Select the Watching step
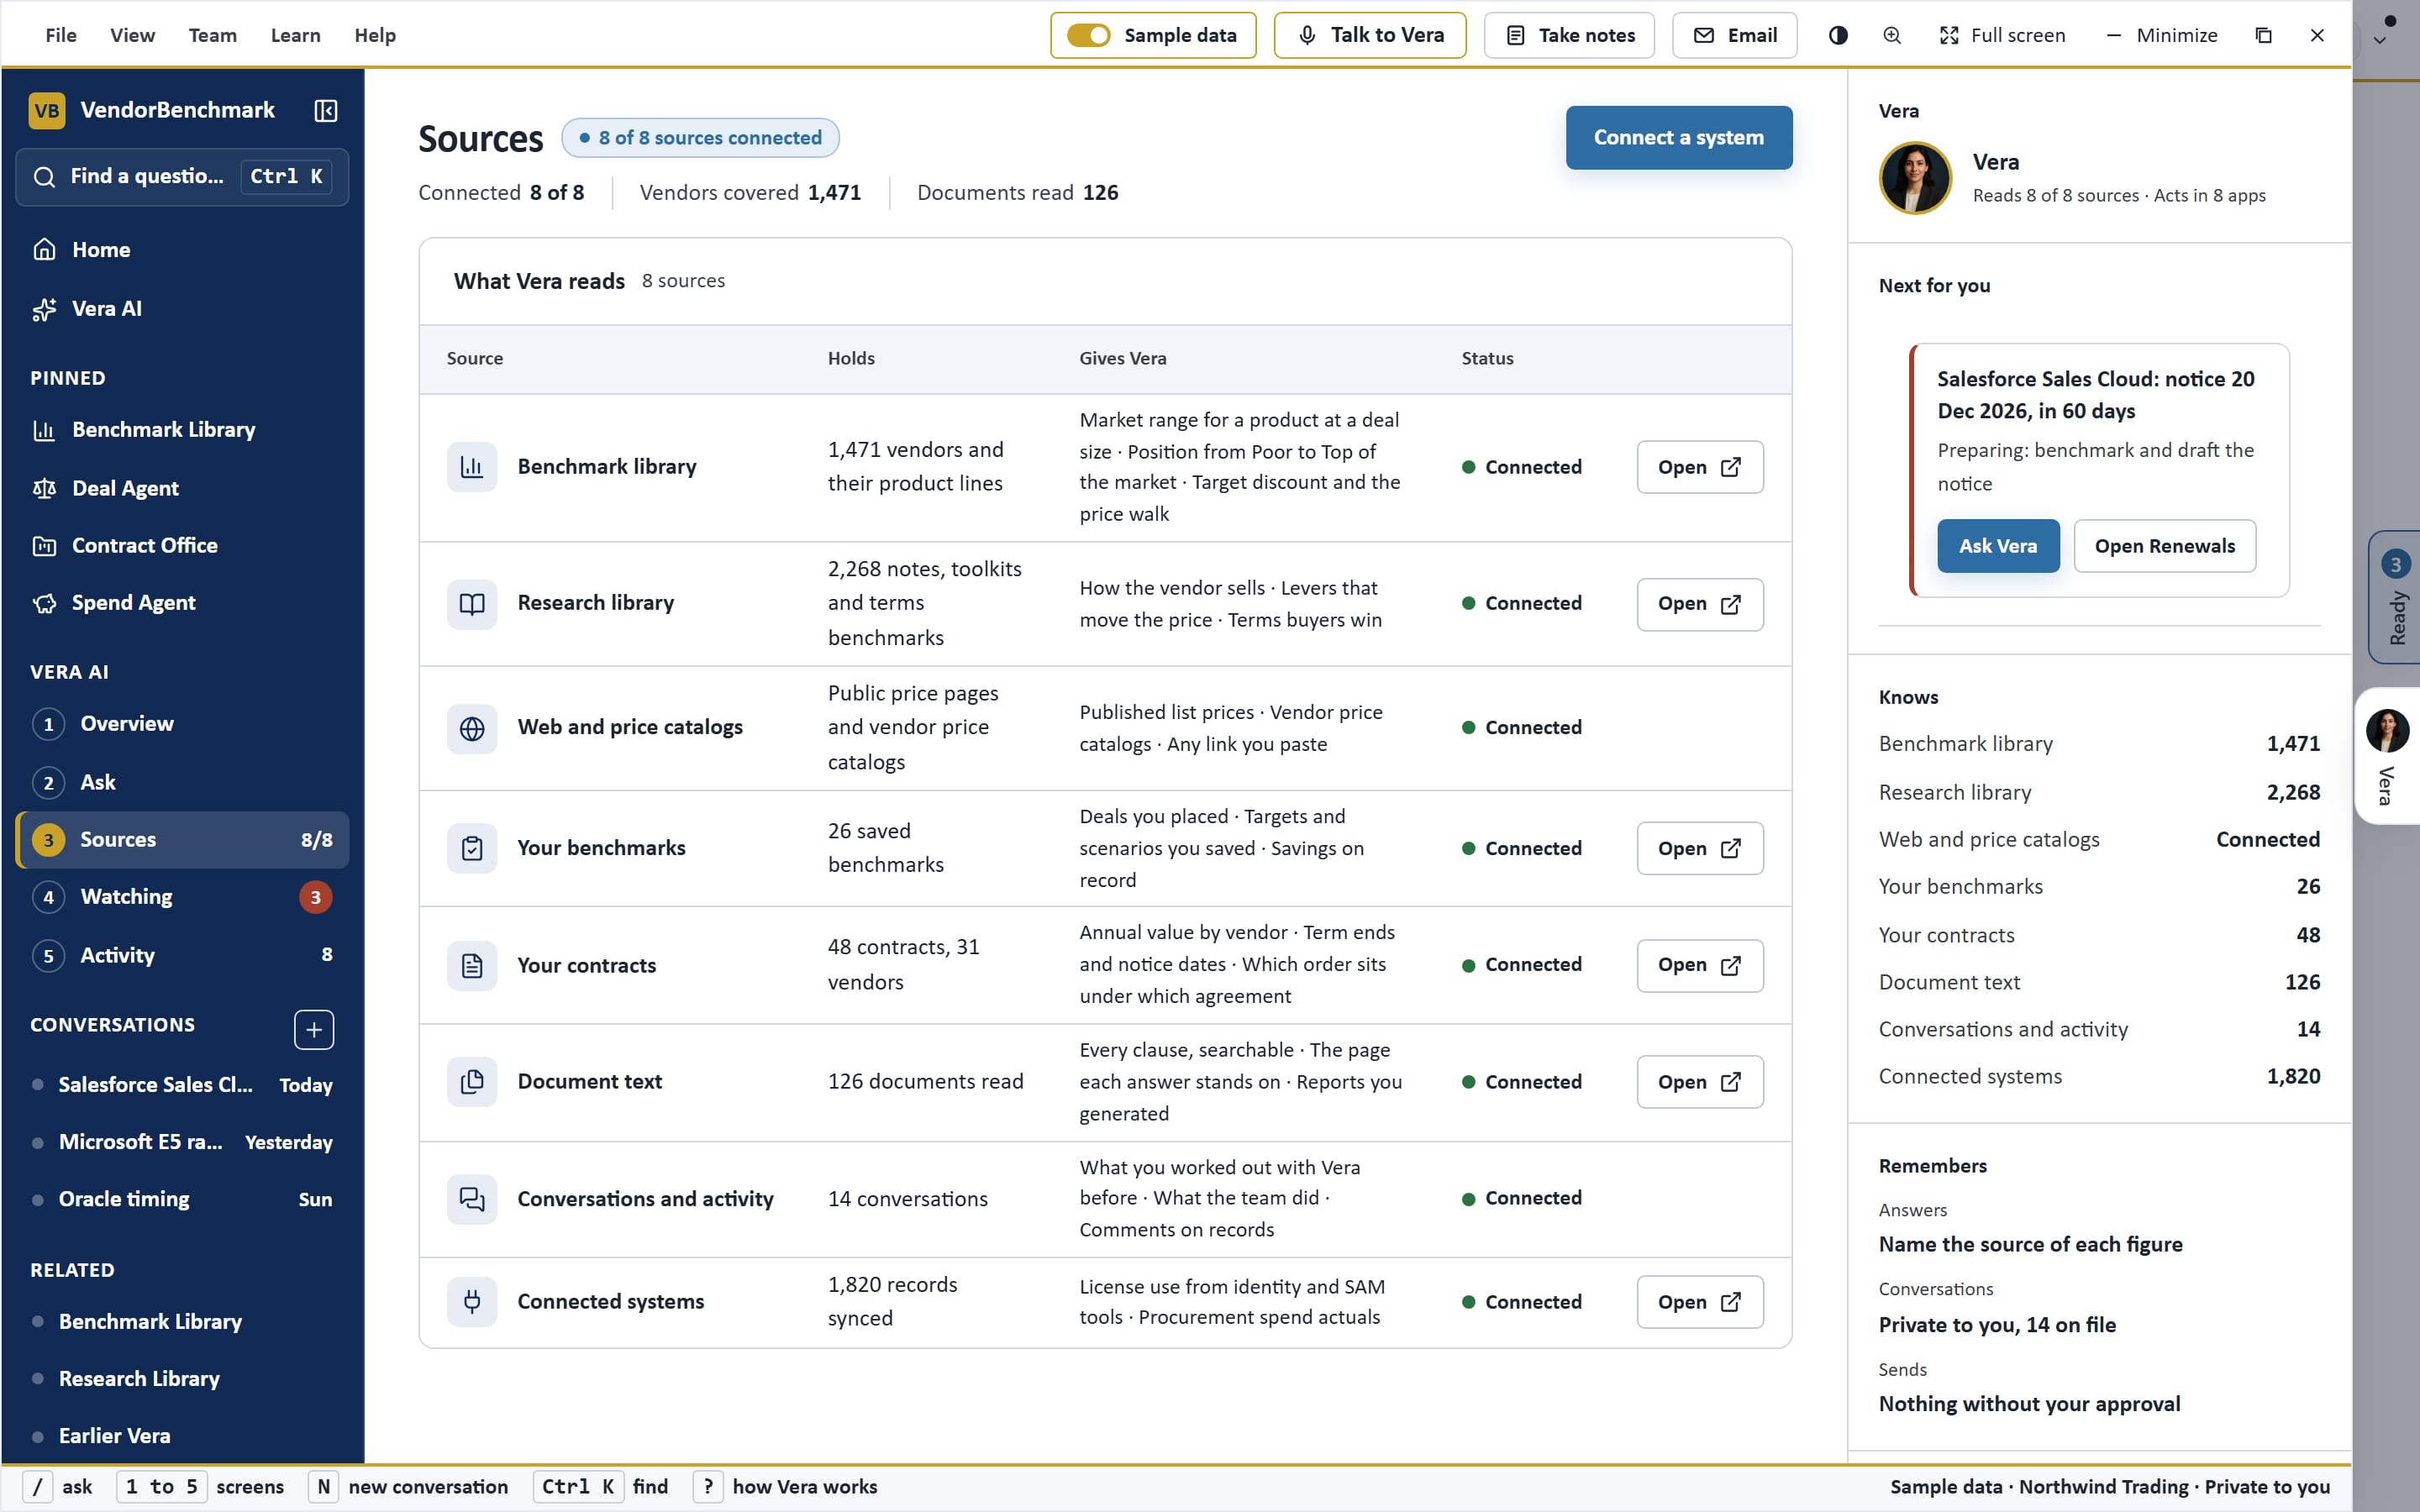This screenshot has height=1512, width=2420. 182,897
